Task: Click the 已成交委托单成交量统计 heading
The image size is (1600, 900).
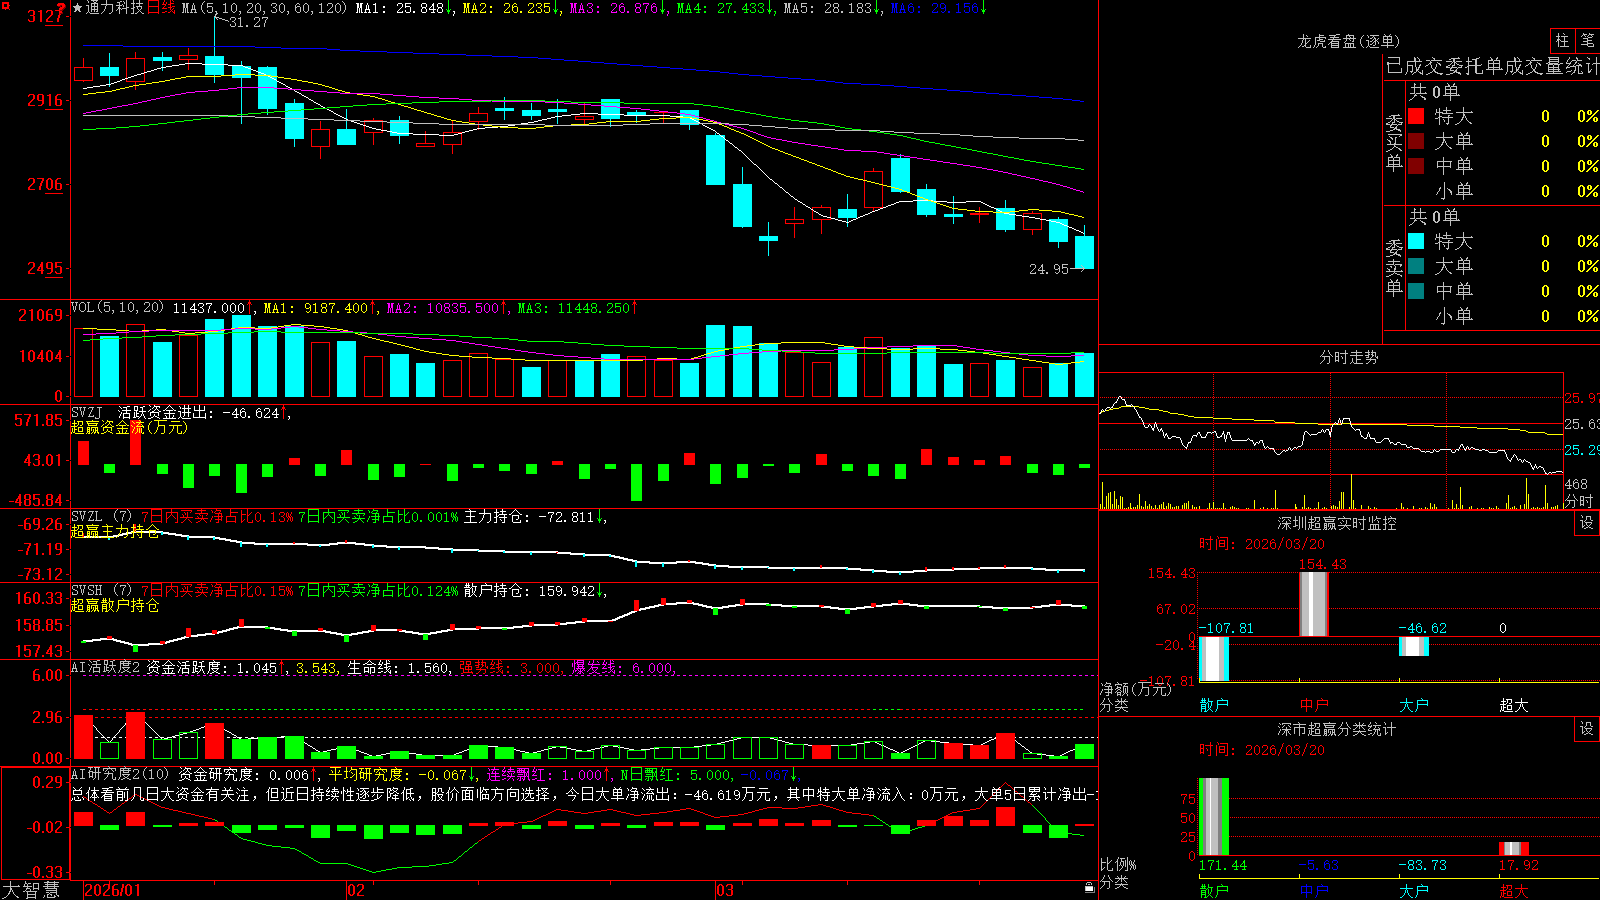Action: click(1492, 66)
